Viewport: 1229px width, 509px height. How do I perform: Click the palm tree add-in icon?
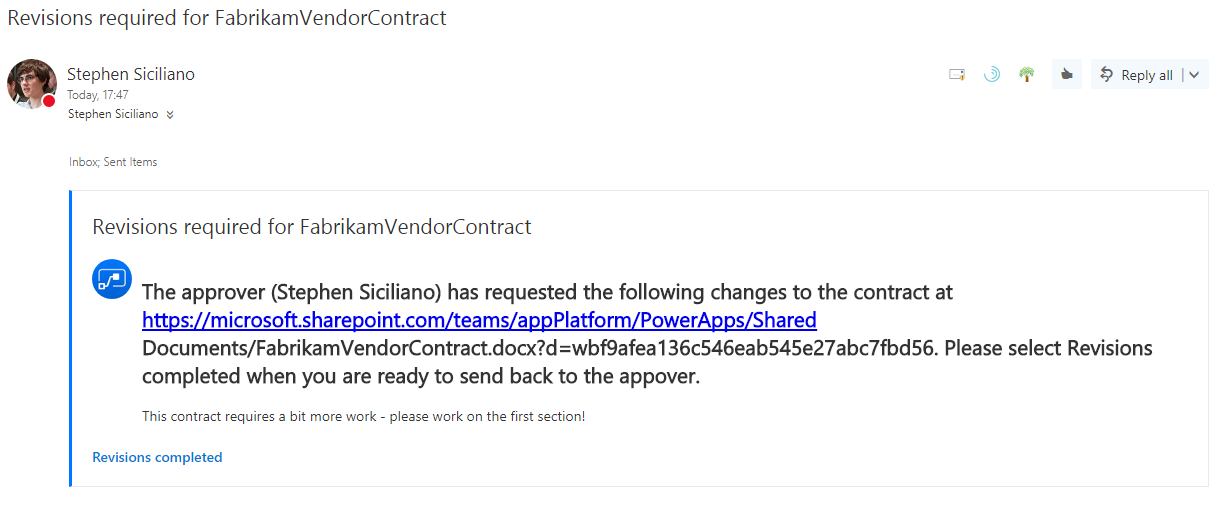[x=1026, y=75]
